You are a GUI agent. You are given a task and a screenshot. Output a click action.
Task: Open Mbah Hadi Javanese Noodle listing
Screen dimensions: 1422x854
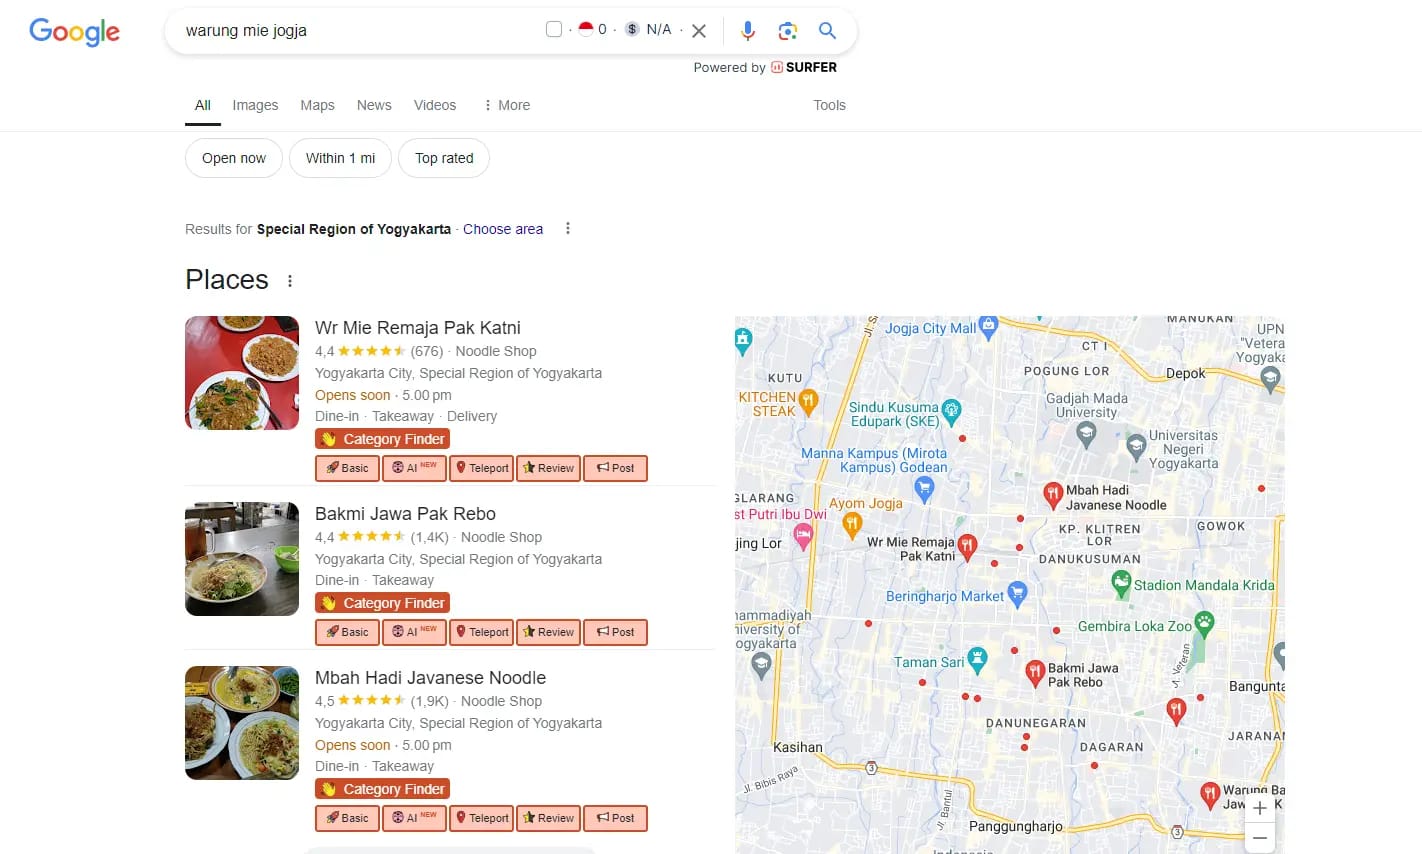(430, 678)
